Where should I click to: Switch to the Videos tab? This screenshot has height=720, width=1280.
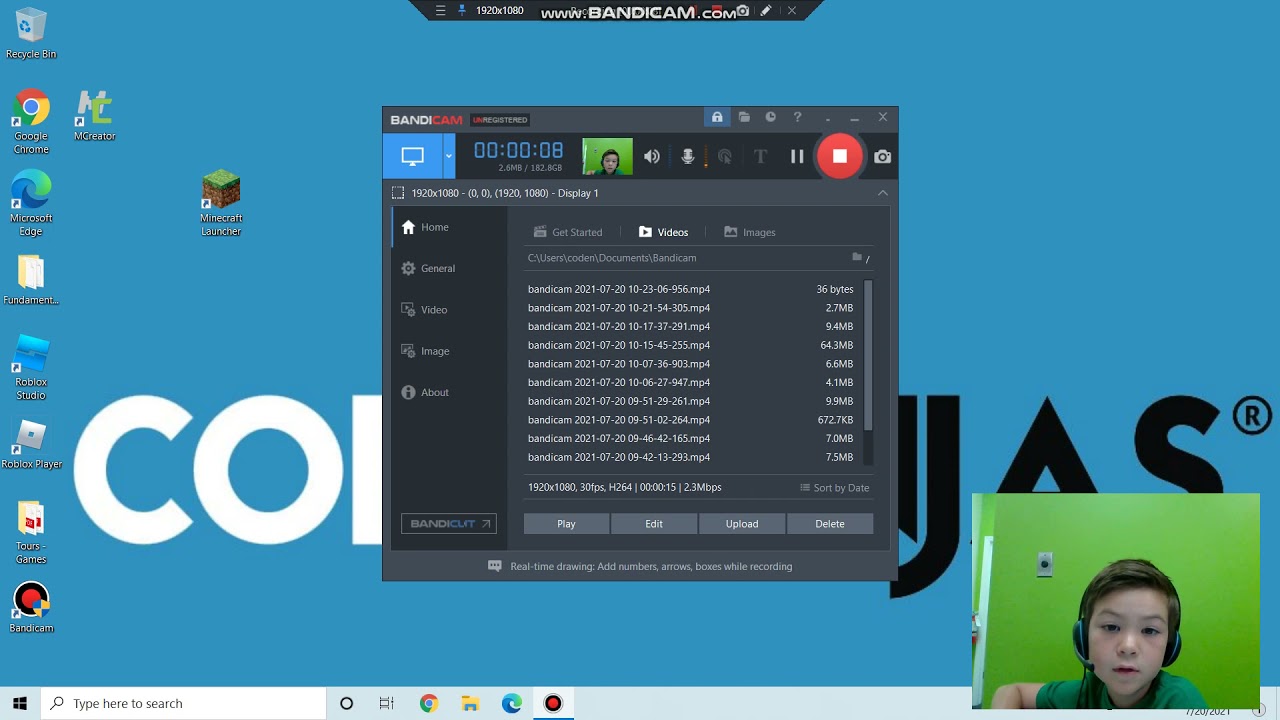click(663, 232)
